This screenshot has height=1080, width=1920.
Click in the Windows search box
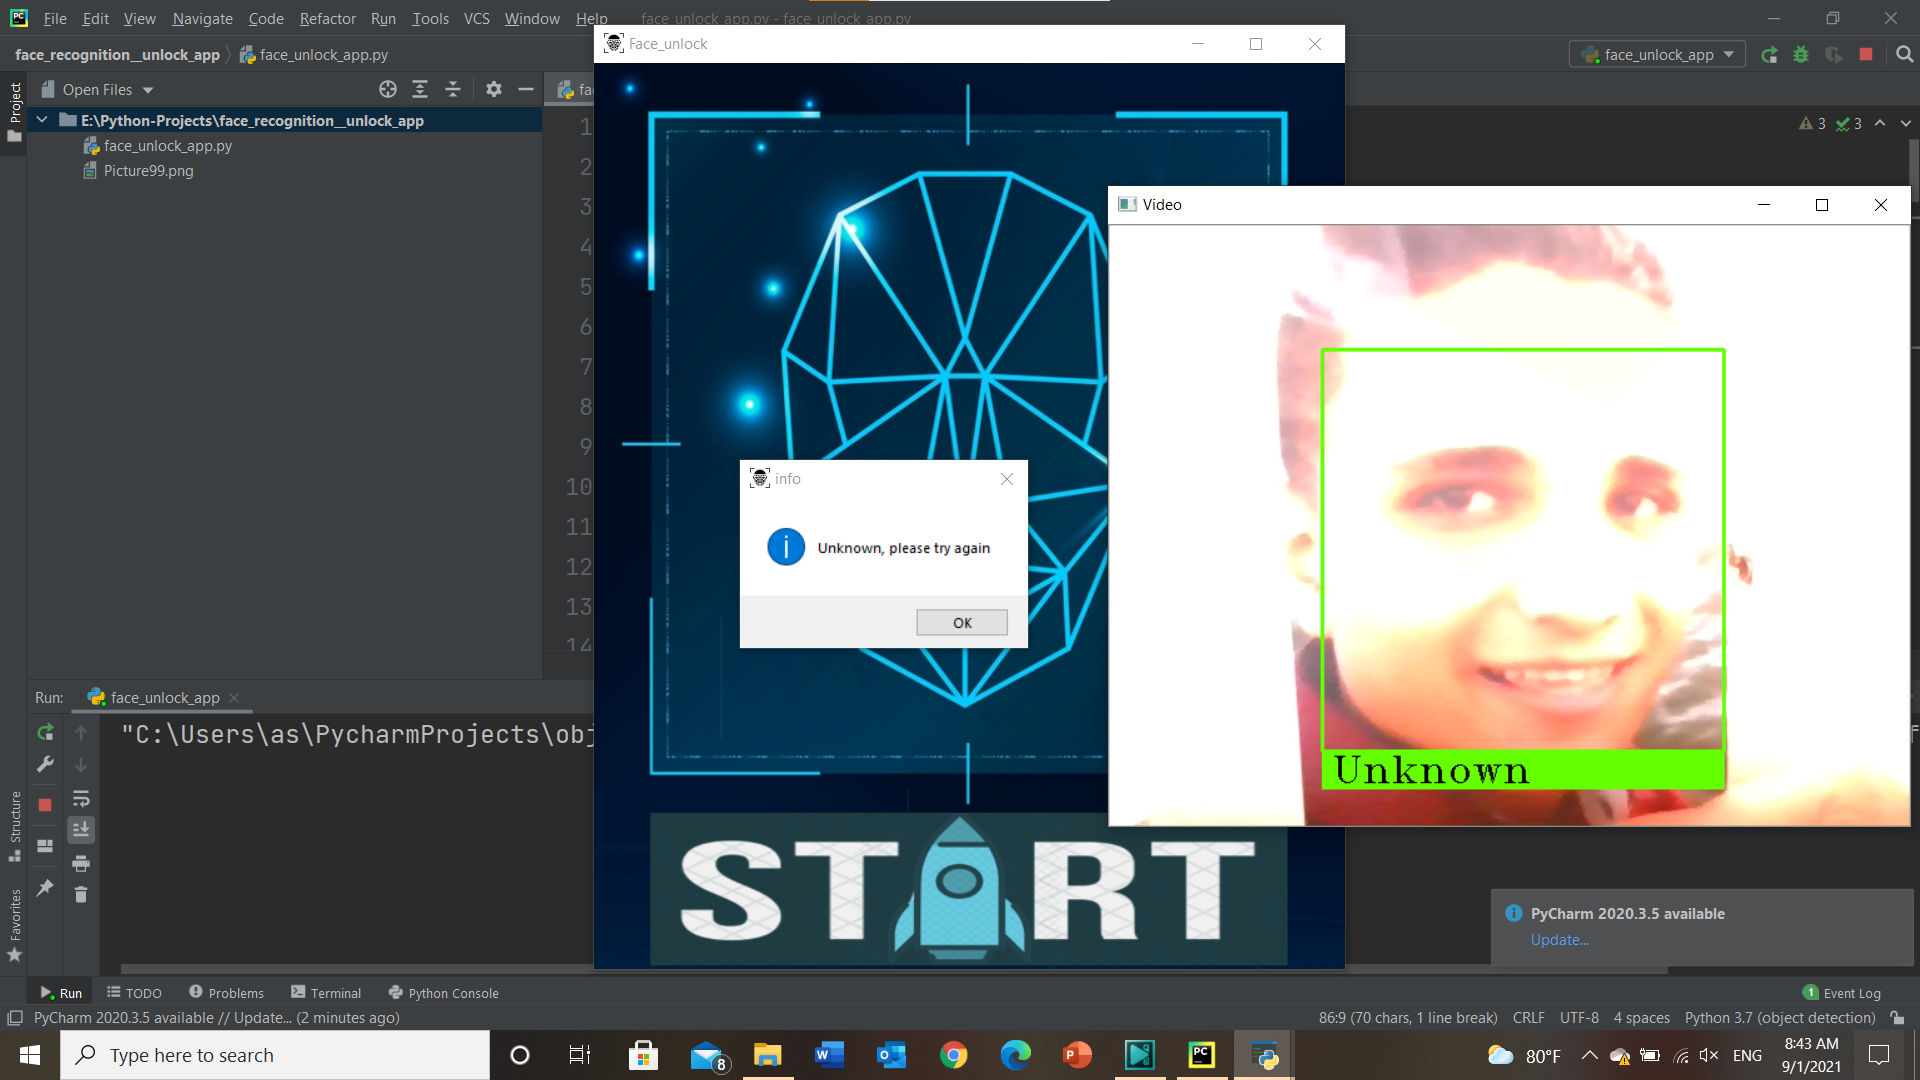(275, 1055)
